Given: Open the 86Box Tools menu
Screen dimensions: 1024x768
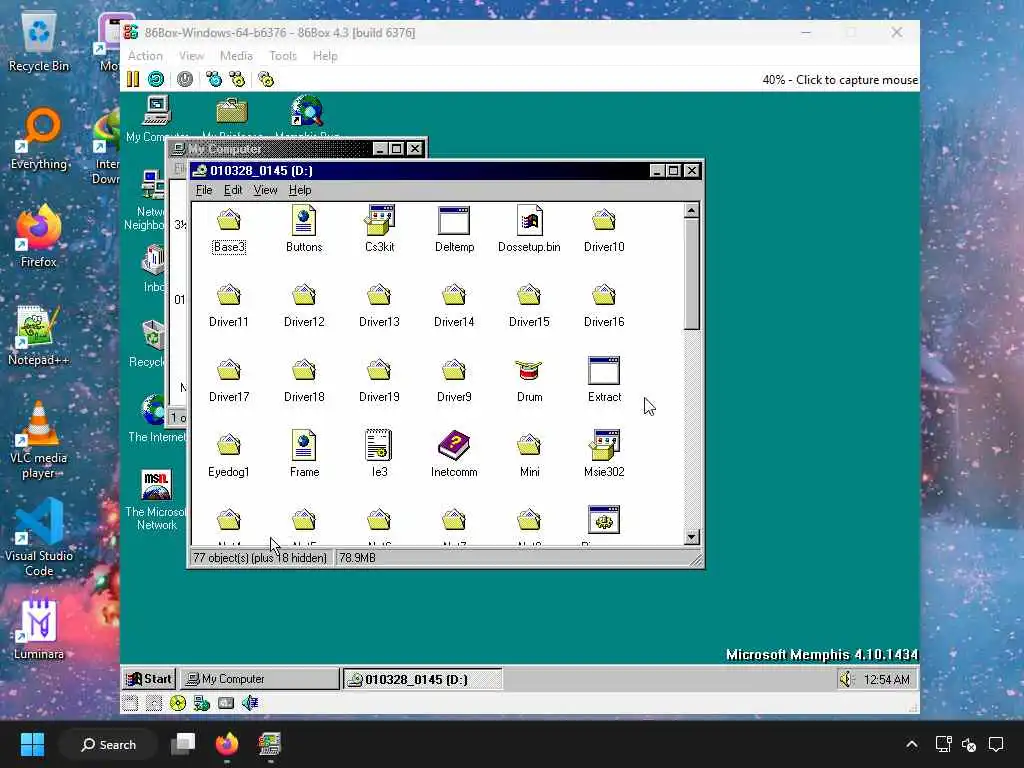Looking at the screenshot, I should click(283, 56).
